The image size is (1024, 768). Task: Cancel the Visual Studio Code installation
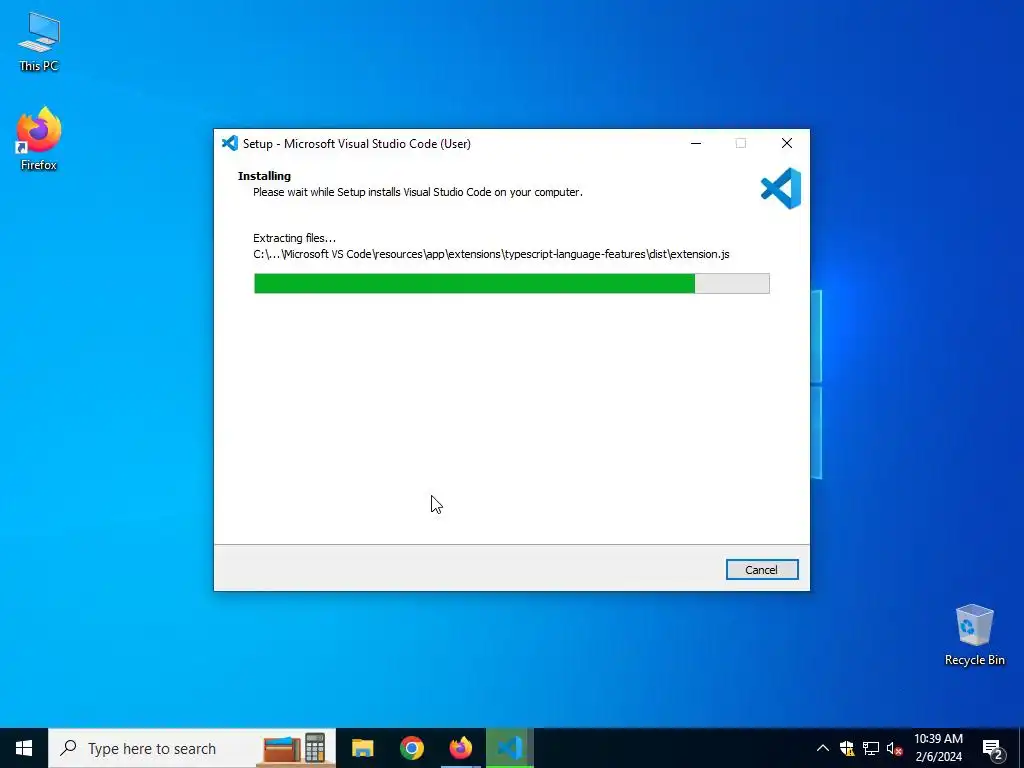click(x=761, y=569)
